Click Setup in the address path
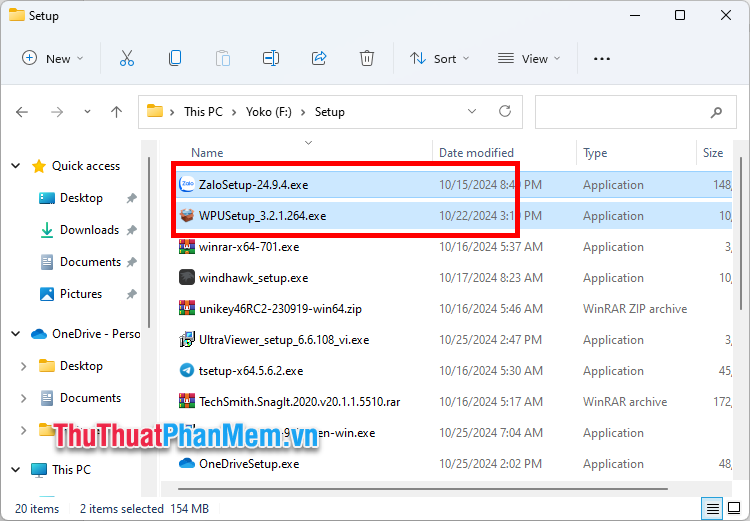 (330, 112)
